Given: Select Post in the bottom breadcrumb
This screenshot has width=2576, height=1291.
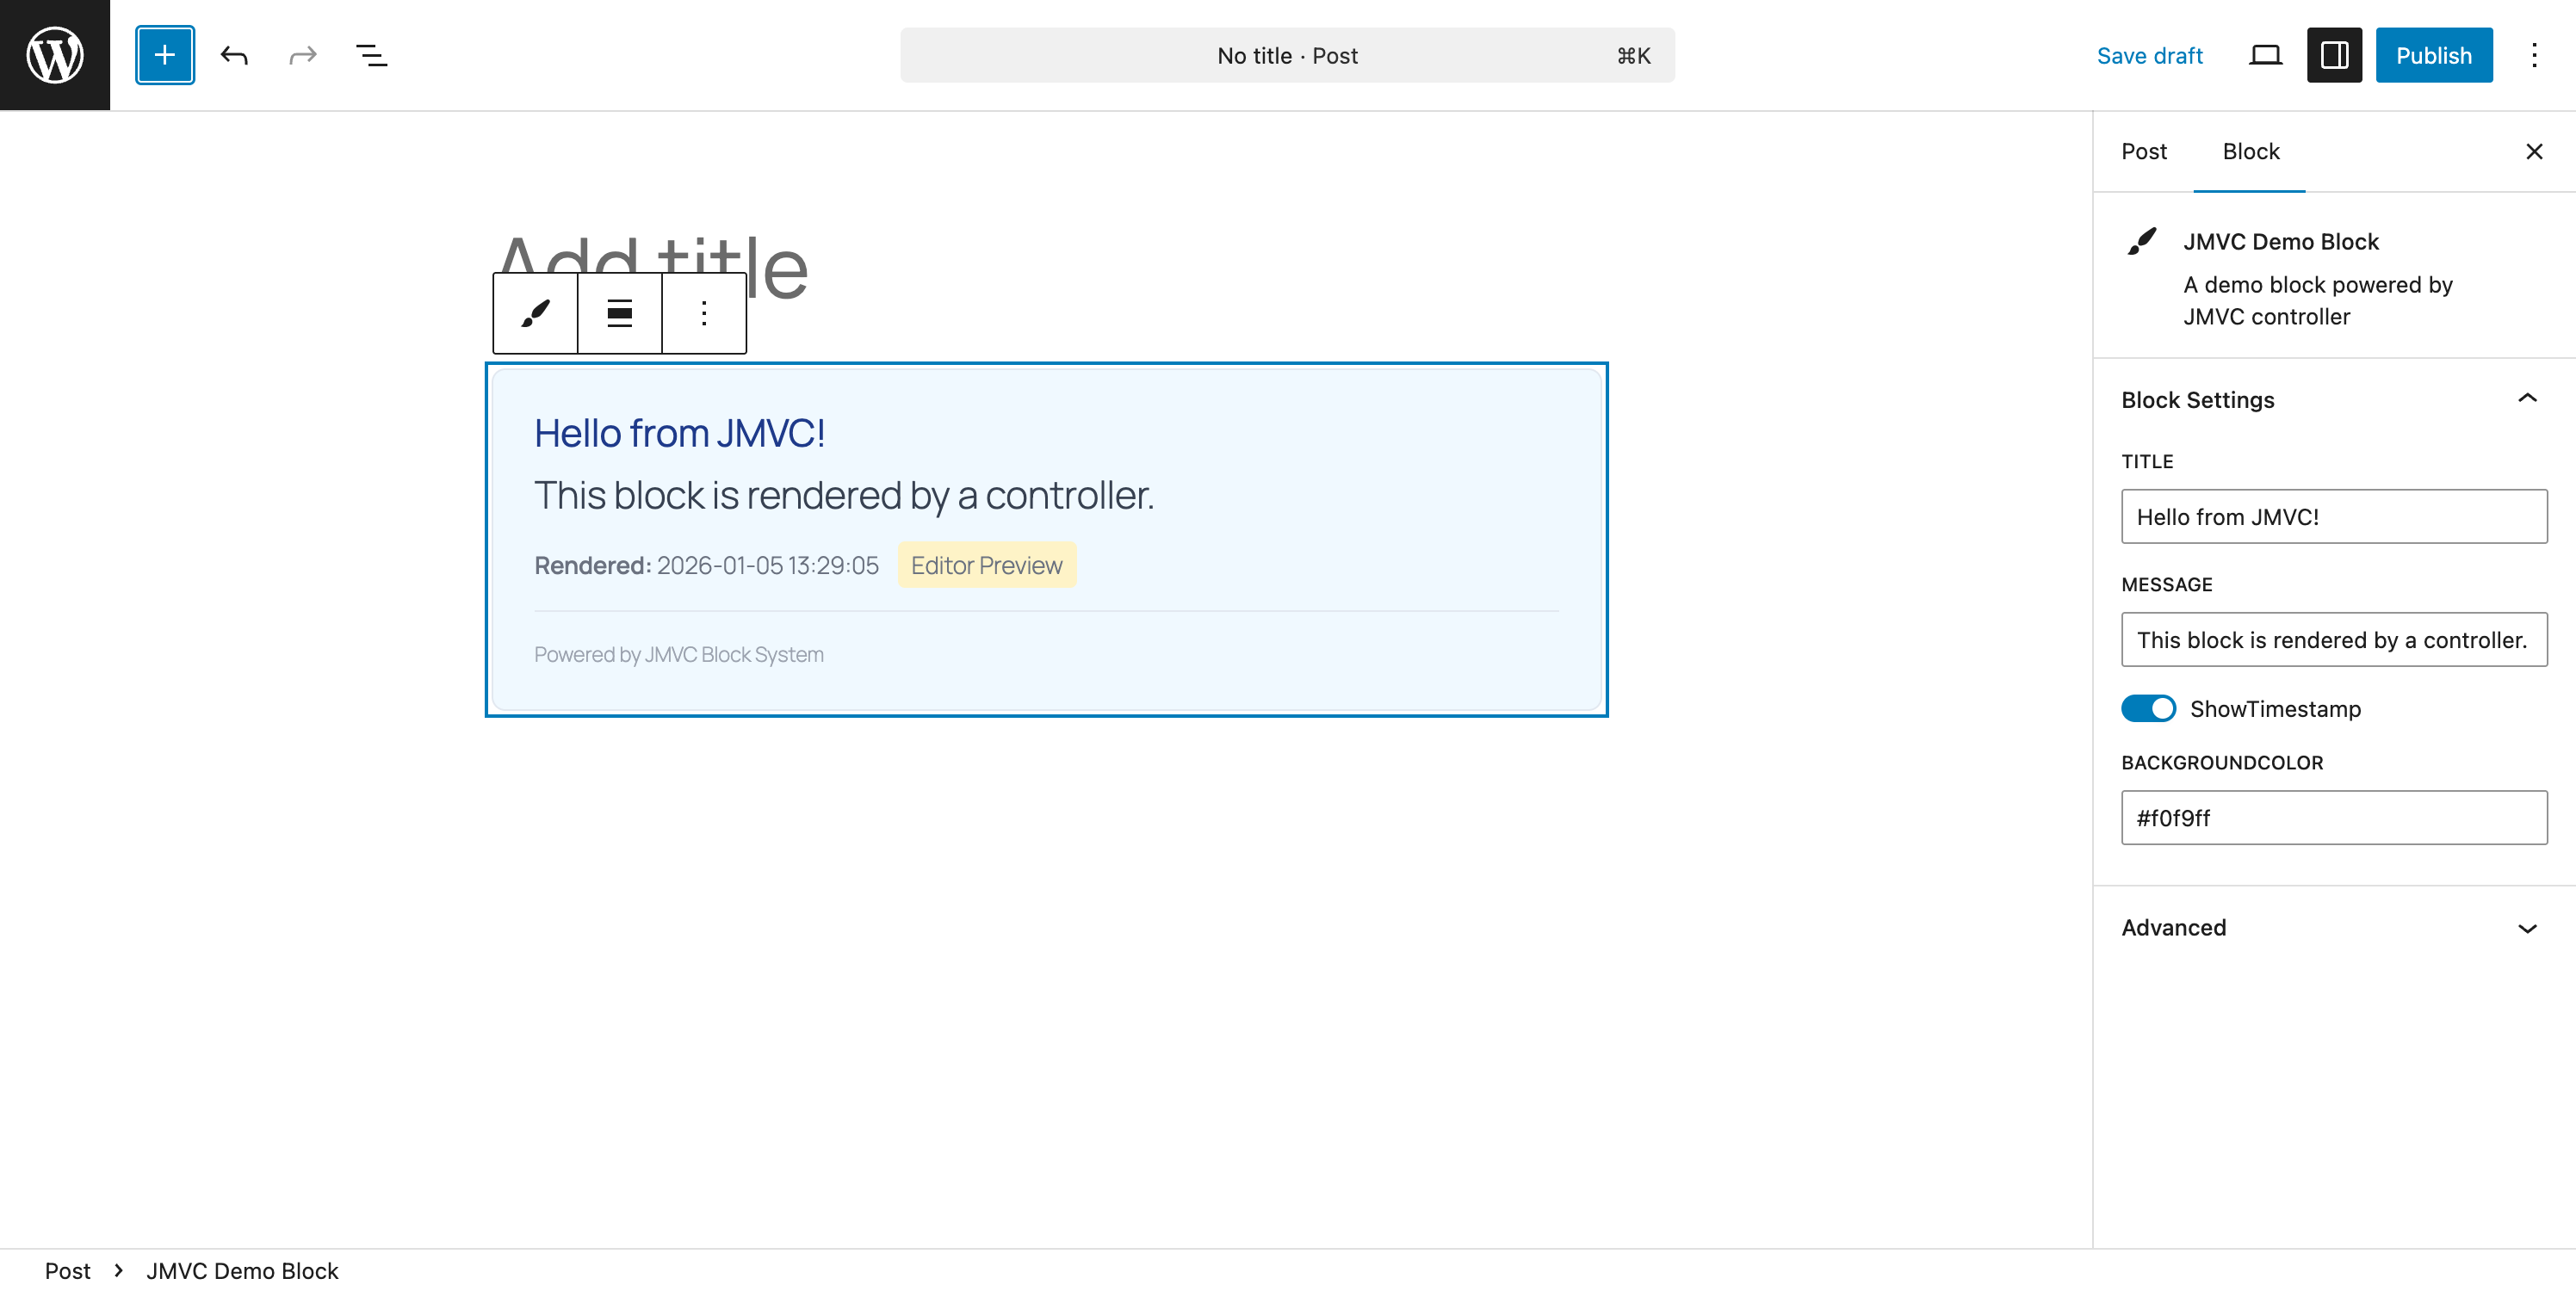Looking at the screenshot, I should tap(67, 1270).
